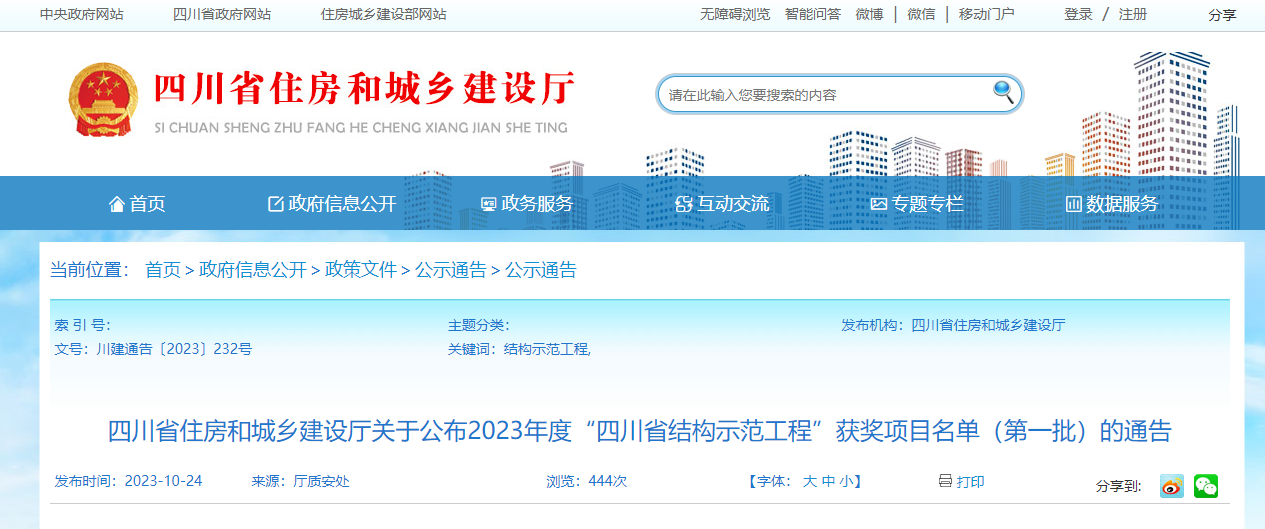Click view count 444次

pyautogui.click(x=608, y=481)
